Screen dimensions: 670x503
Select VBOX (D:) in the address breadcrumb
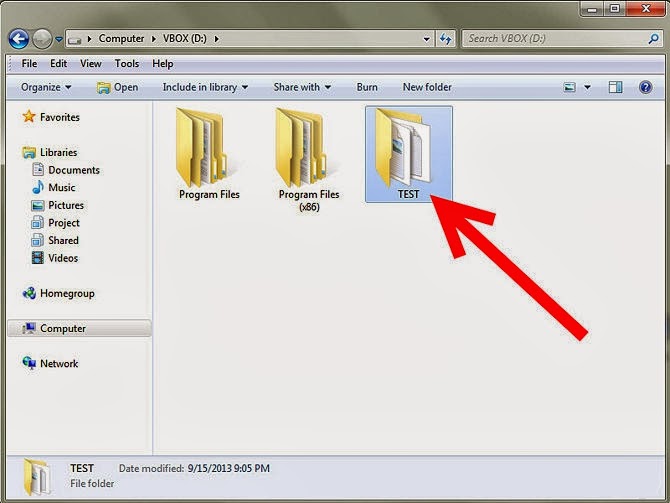point(185,38)
